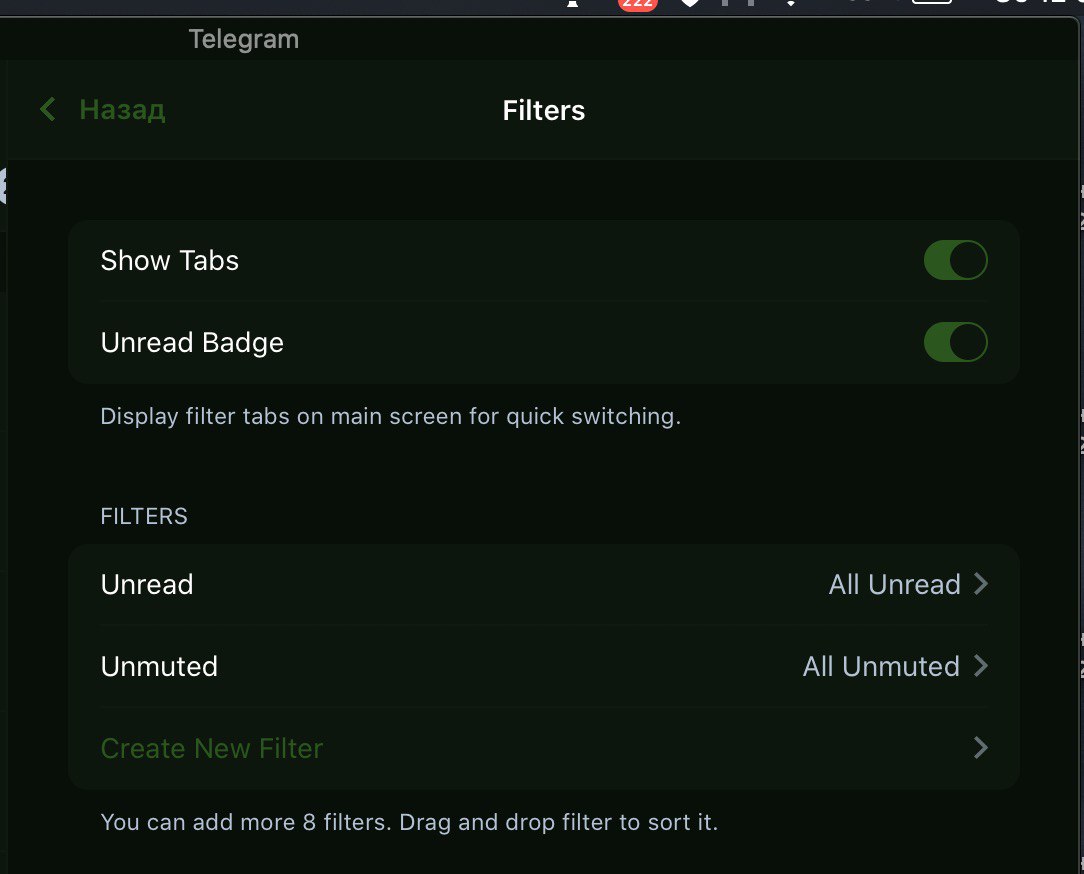
Task: Open the Unmuted filter row
Action: coord(544,666)
